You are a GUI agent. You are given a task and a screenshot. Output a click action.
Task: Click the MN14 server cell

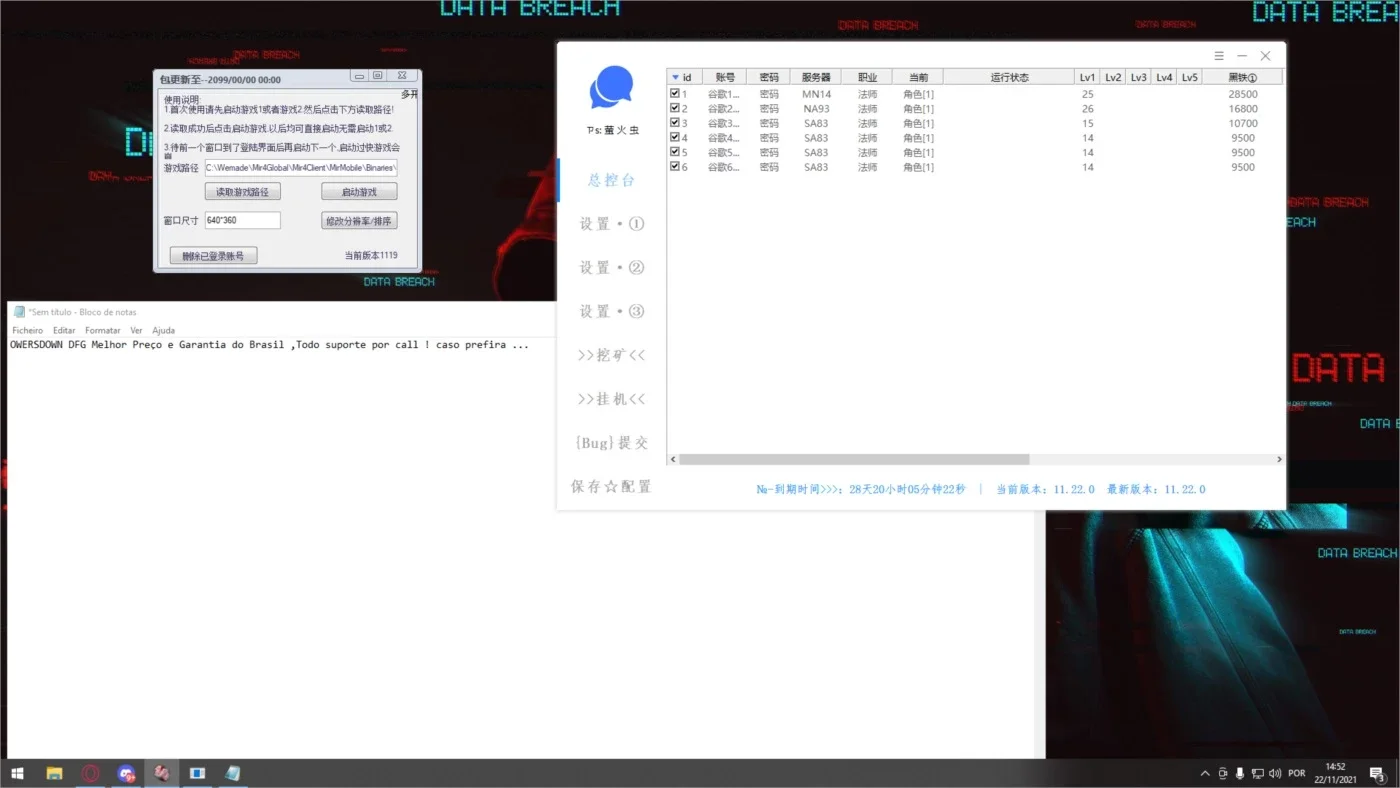(816, 94)
